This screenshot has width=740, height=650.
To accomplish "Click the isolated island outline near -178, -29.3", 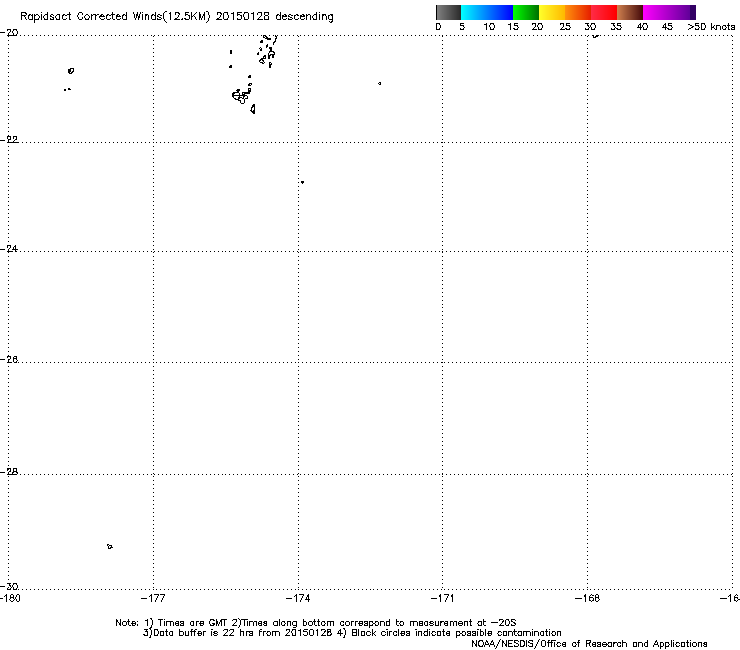I will pyautogui.click(x=109, y=547).
